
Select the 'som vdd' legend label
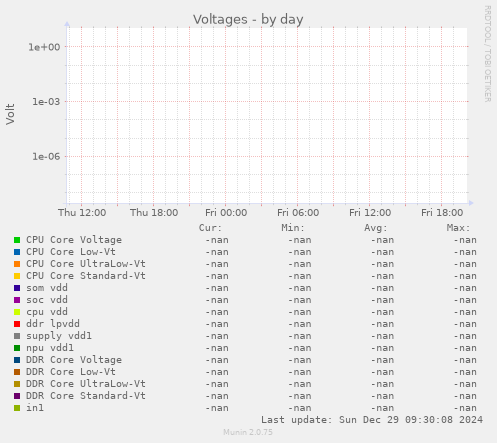pyautogui.click(x=47, y=288)
